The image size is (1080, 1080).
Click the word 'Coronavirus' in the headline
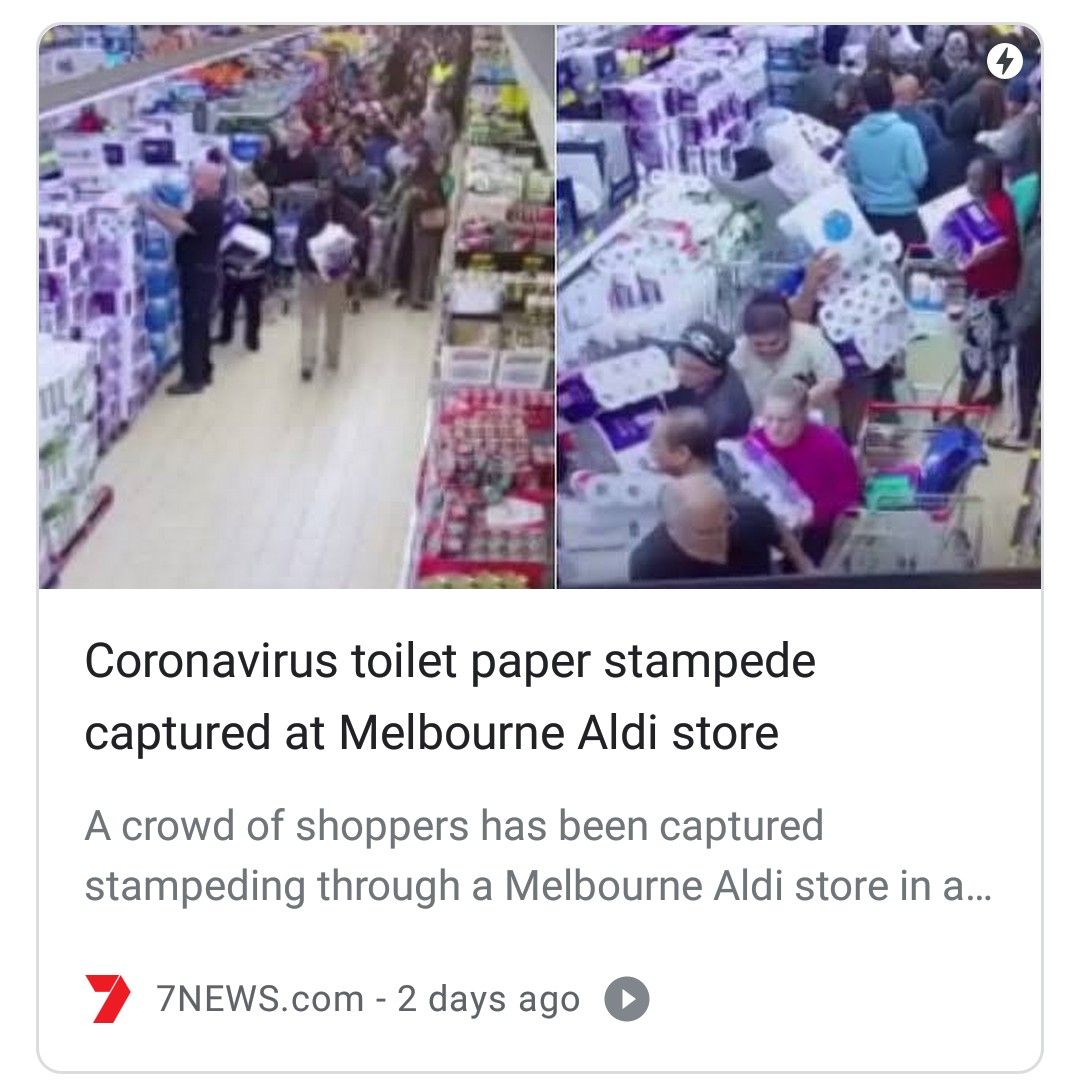211,661
